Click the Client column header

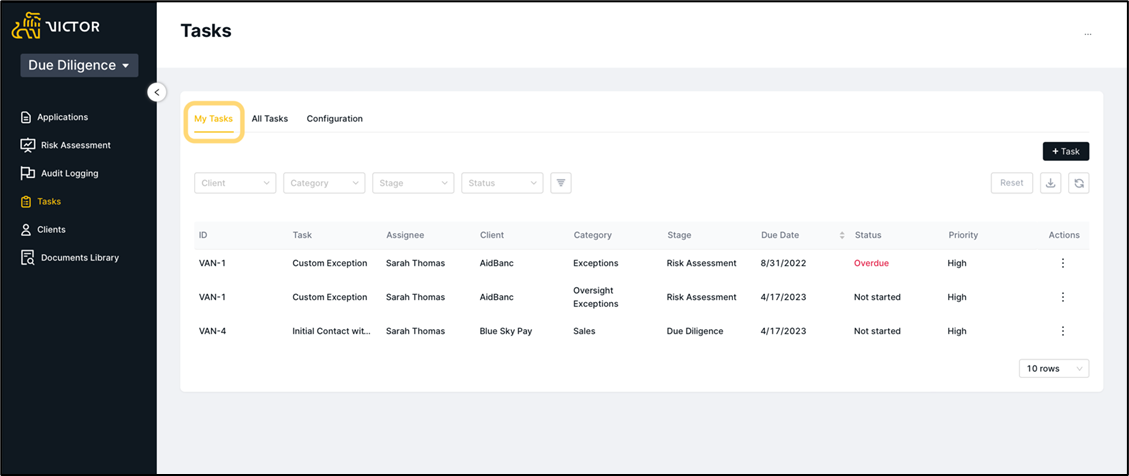(x=492, y=235)
